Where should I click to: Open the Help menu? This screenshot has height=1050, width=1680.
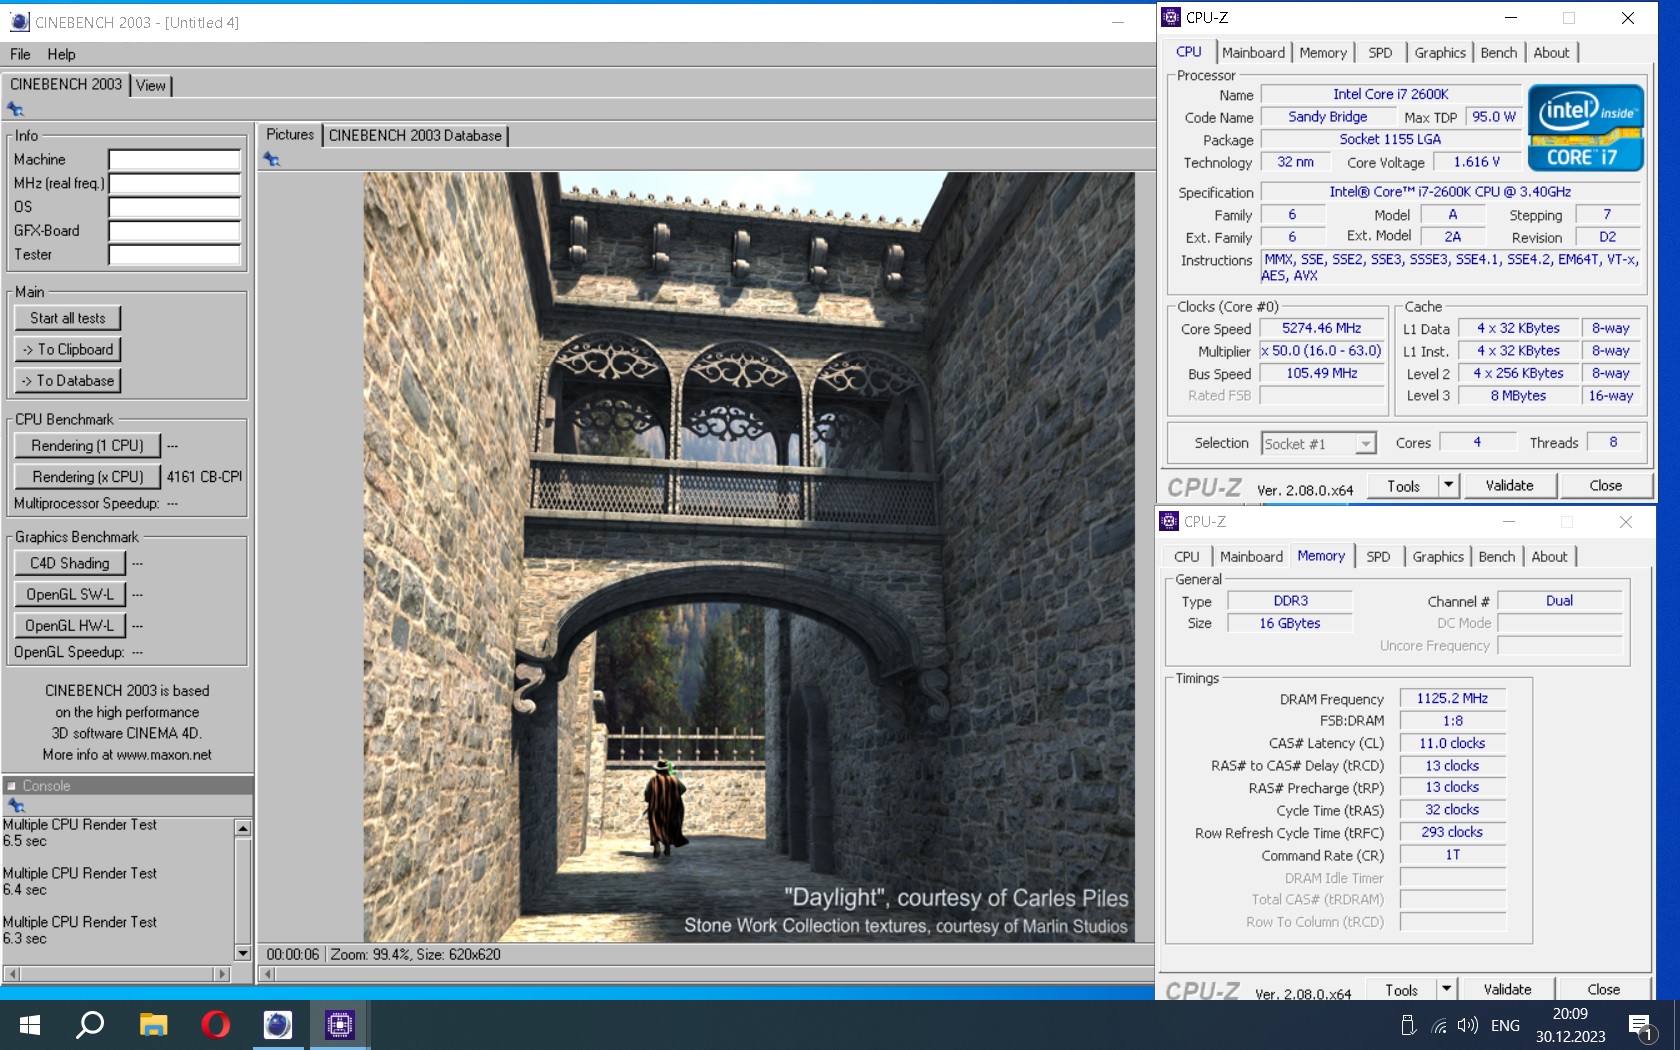pos(61,54)
